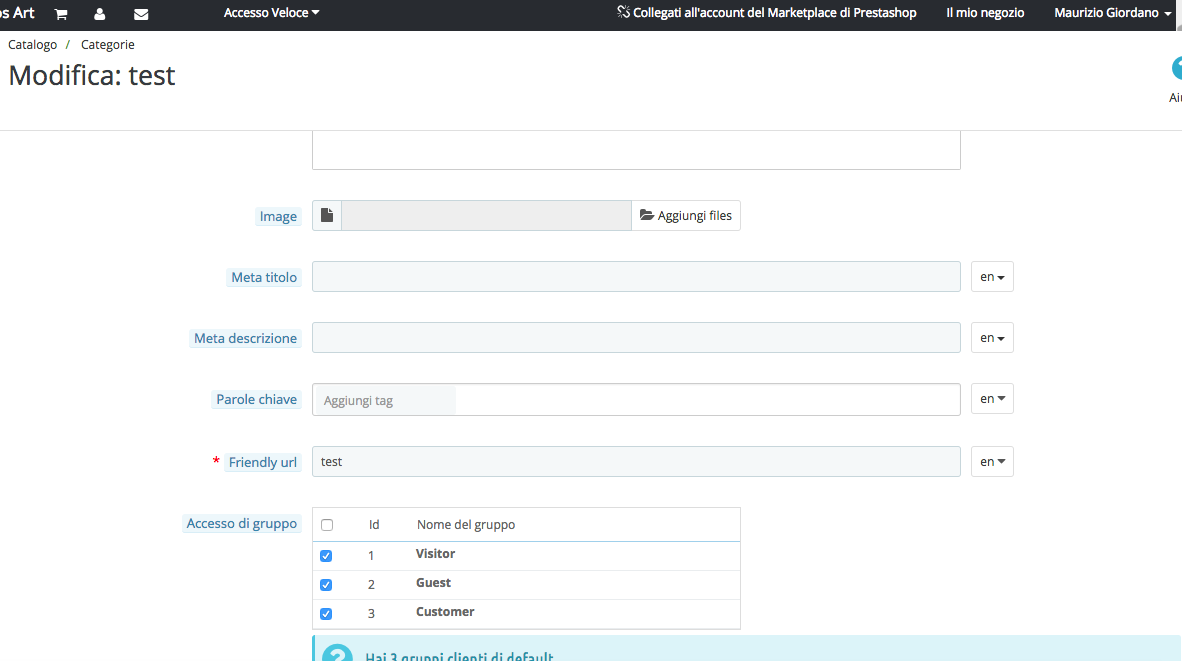
Task: Click the Accesso di gruppo label
Action: 241,523
